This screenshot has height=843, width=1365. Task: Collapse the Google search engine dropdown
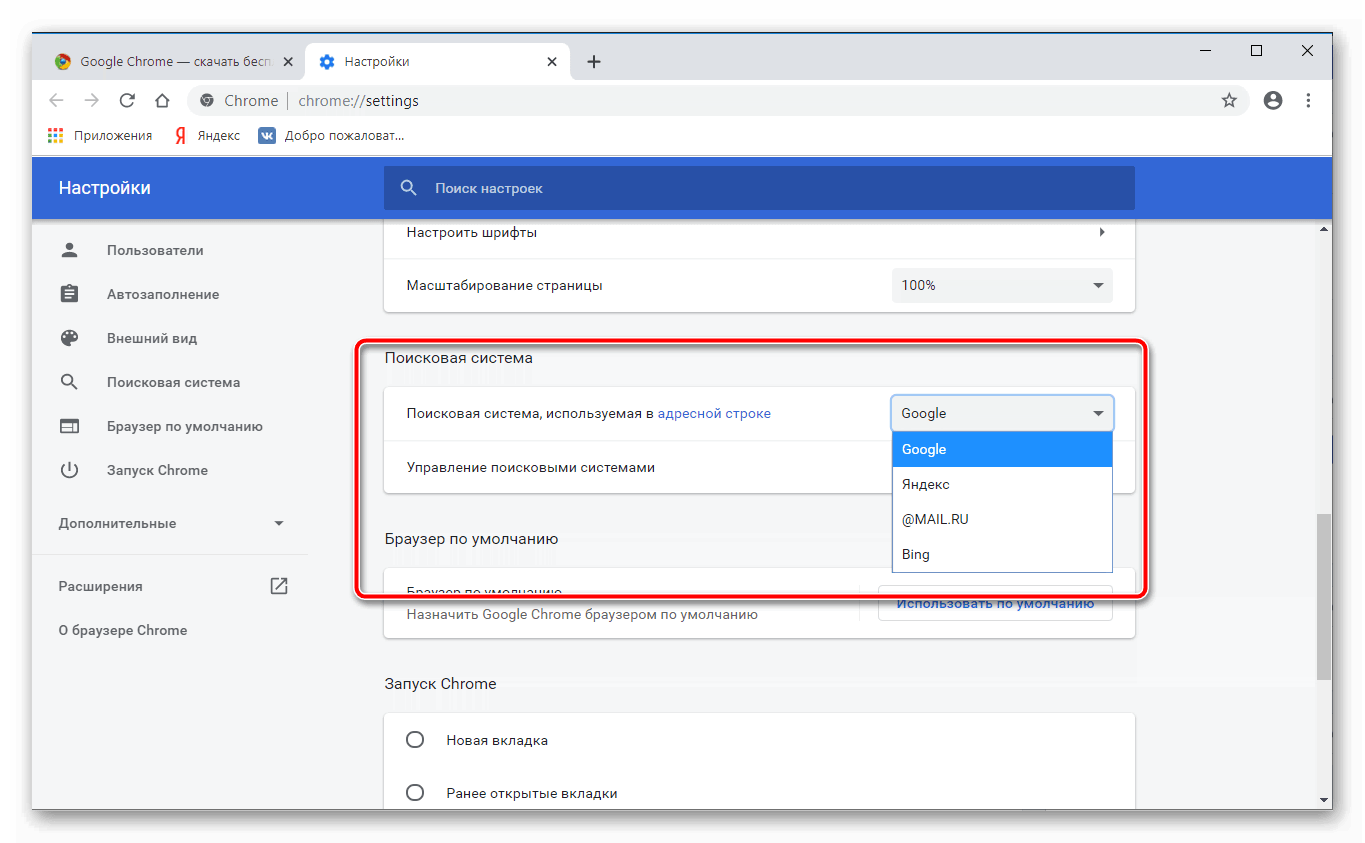[1002, 413]
